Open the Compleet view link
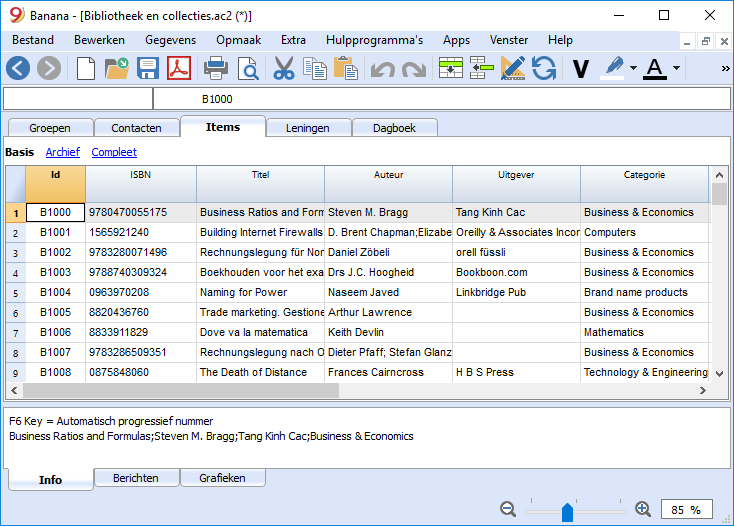 coord(114,152)
